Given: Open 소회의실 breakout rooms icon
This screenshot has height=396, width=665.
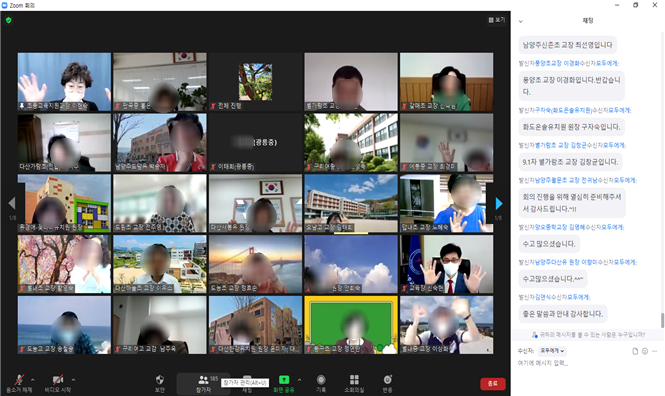Looking at the screenshot, I should click(x=354, y=379).
